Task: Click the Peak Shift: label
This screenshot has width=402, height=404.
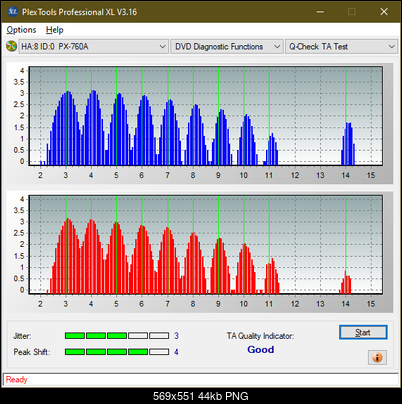Action: tap(32, 352)
